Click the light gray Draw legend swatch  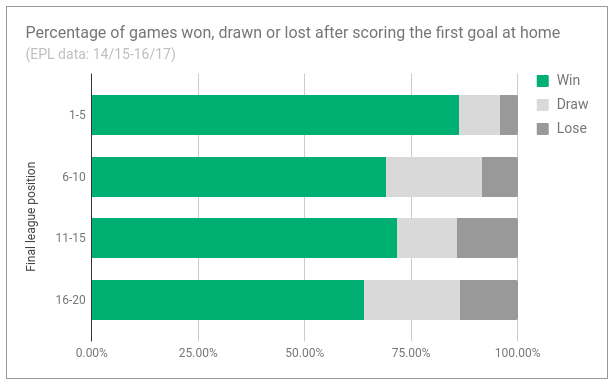click(x=543, y=105)
